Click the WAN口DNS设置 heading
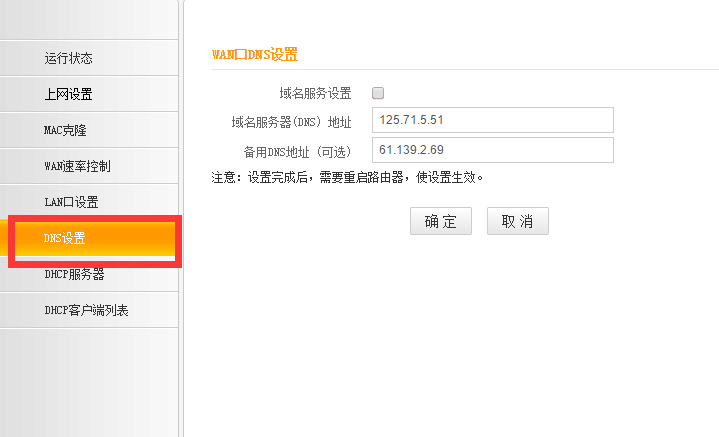Image resolution: width=719 pixels, height=437 pixels. 255,55
